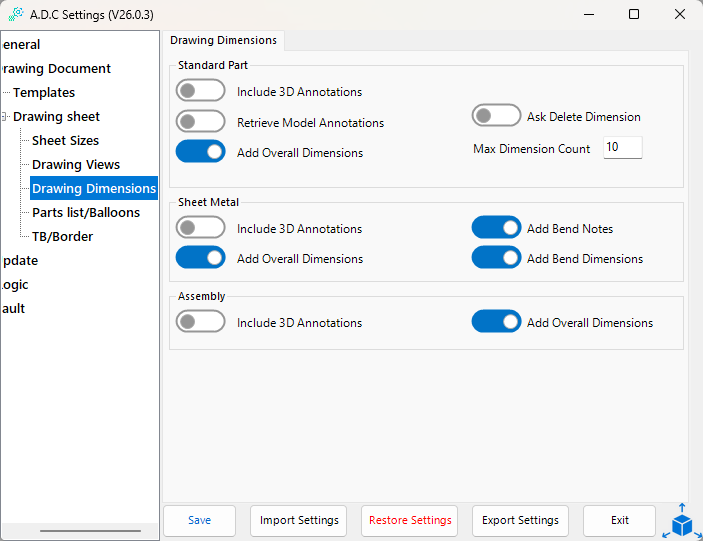Click the blue 3D cube icon
The height and width of the screenshot is (541, 703).
coord(682,524)
